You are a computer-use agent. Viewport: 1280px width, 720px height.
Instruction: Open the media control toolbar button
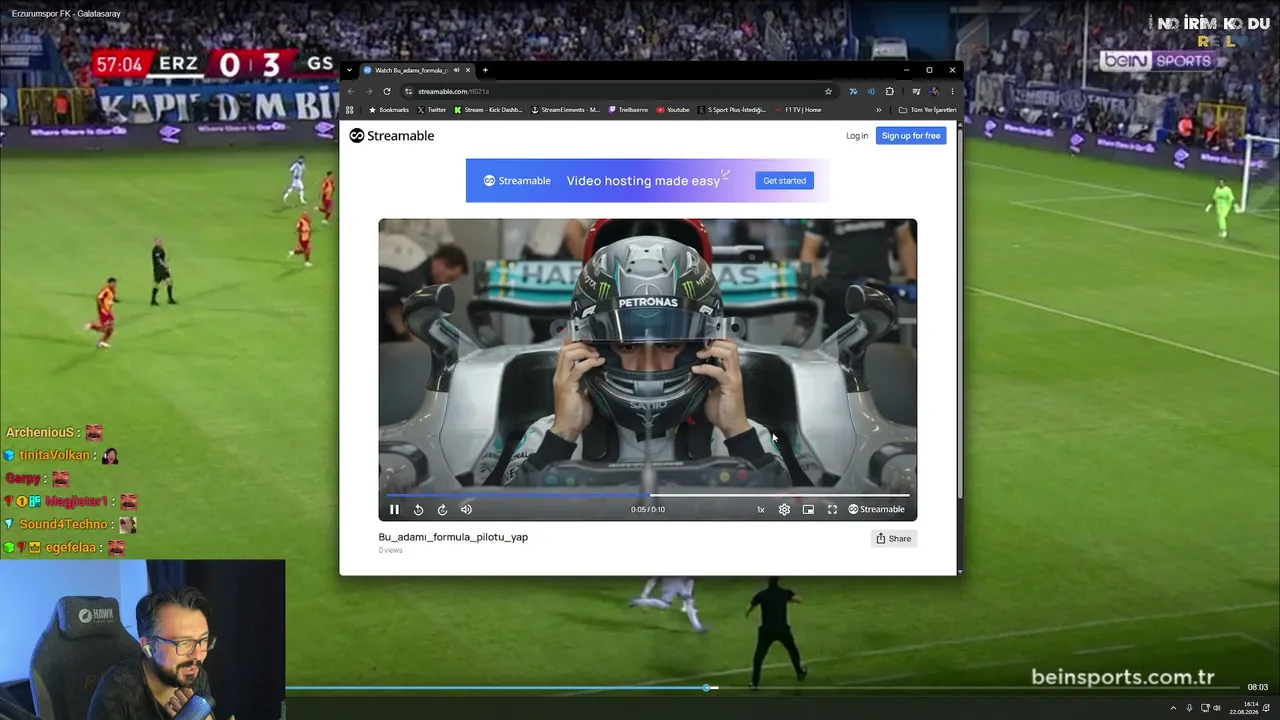click(x=916, y=91)
